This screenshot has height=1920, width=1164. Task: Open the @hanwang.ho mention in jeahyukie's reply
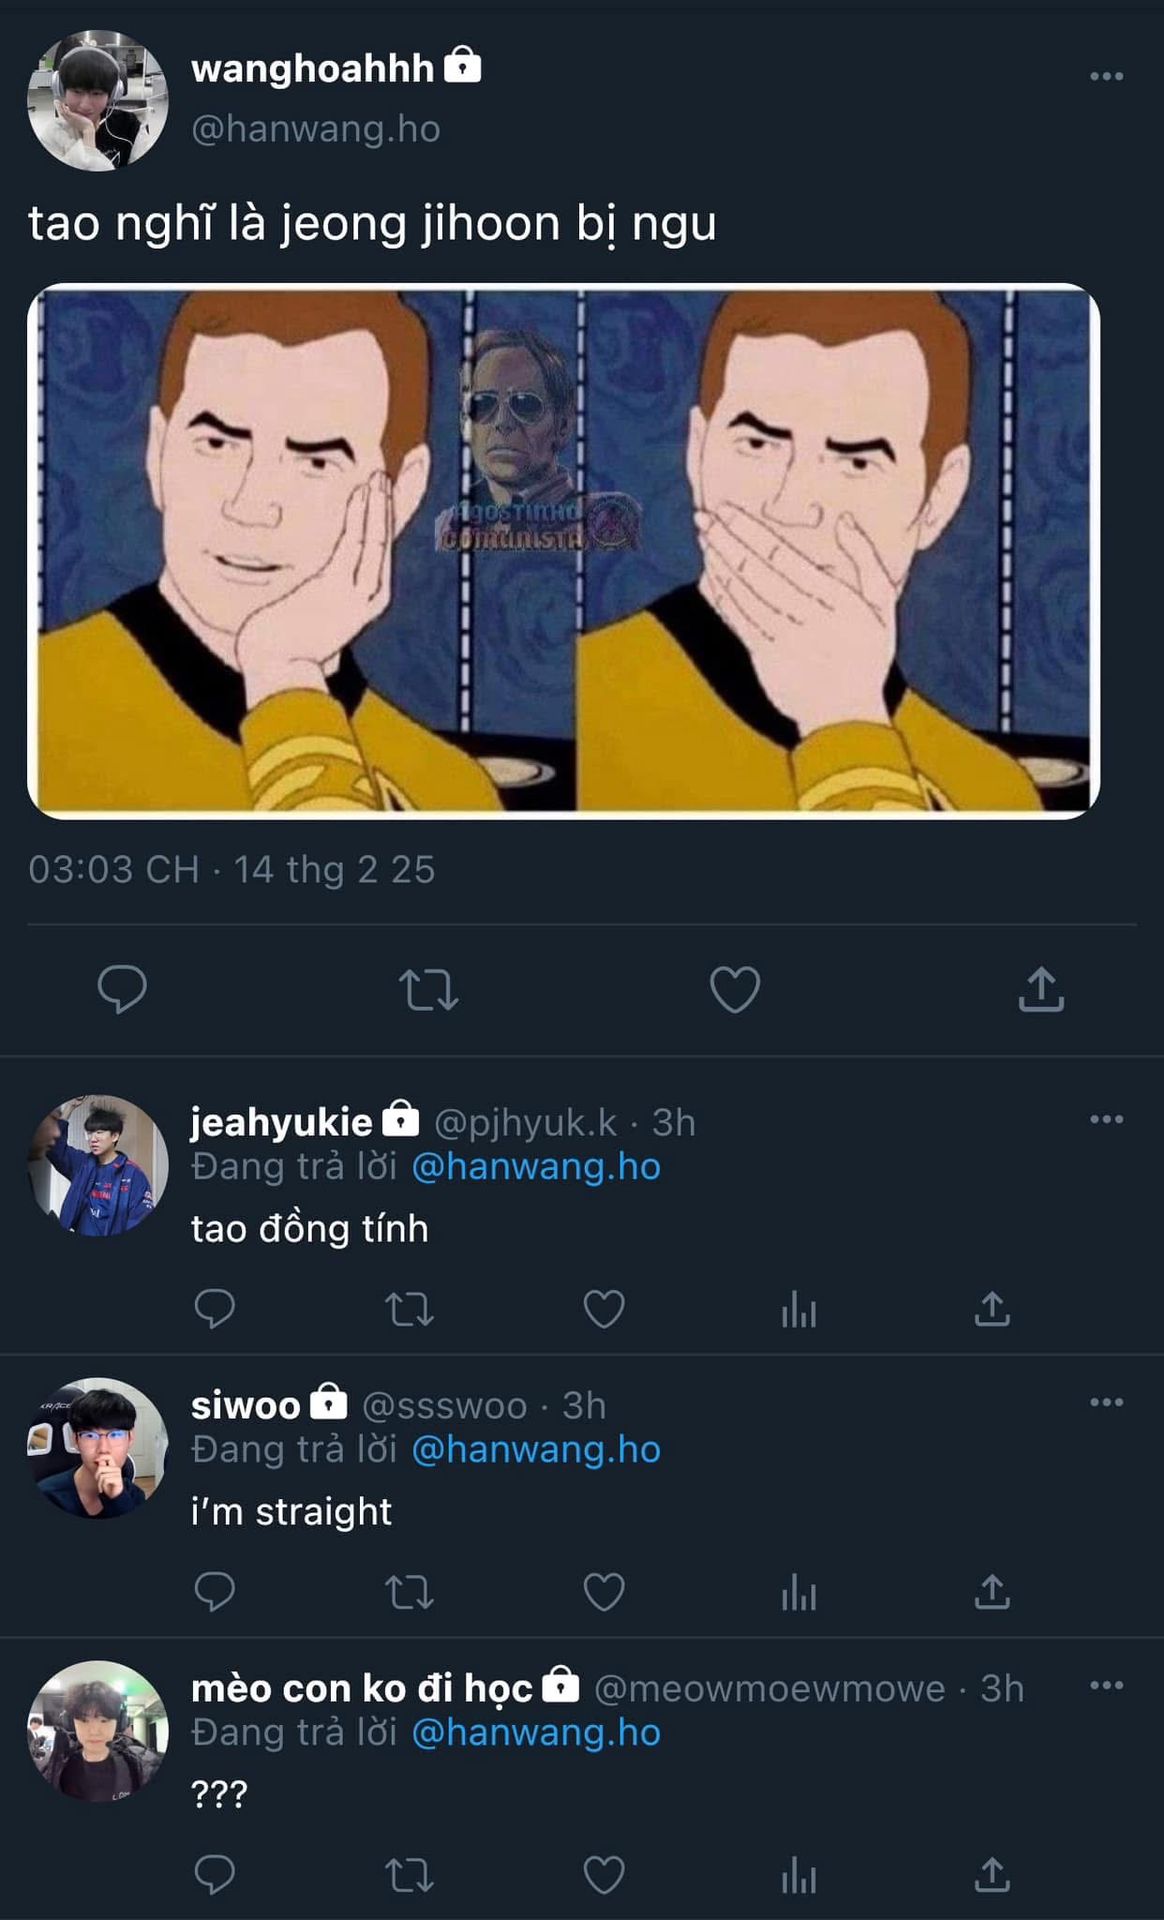536,1166
